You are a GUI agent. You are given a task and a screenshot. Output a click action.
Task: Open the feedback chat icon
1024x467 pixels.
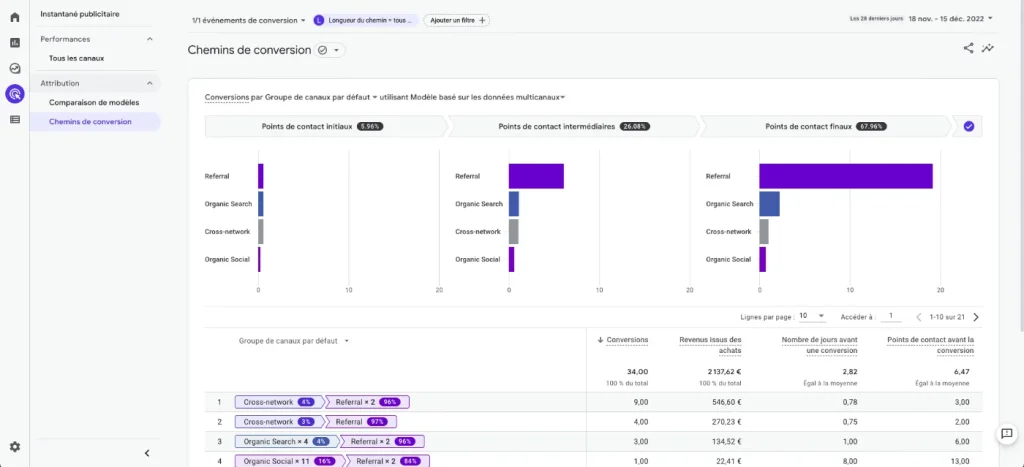pyautogui.click(x=1006, y=434)
